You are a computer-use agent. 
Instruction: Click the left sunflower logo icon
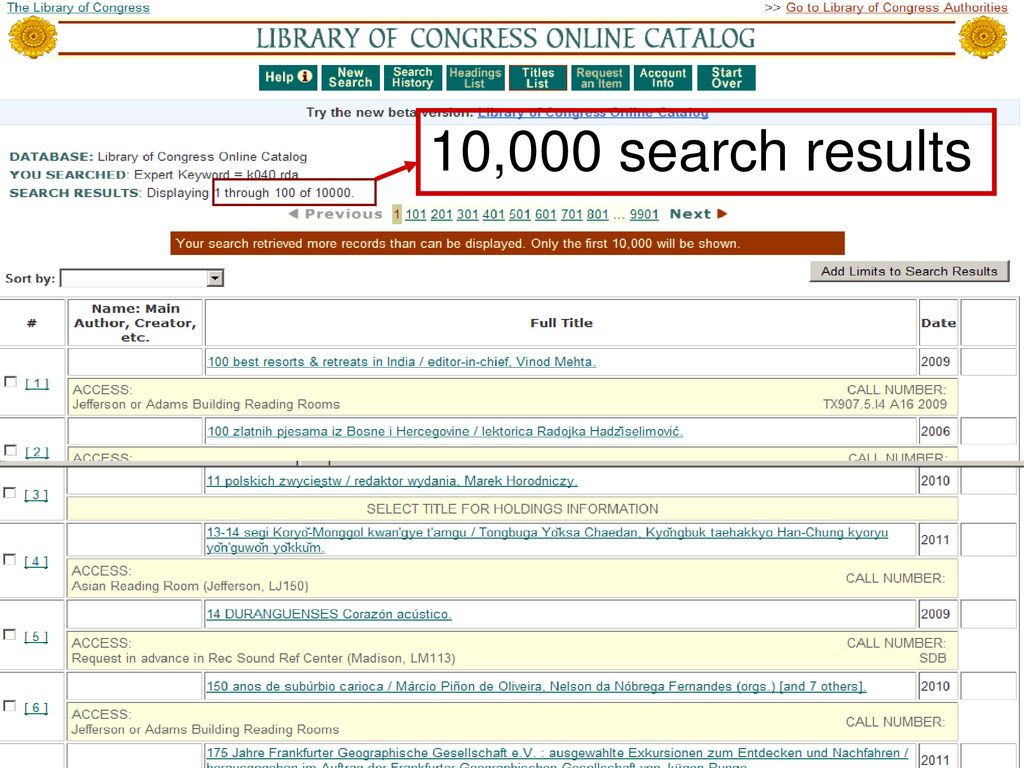pyautogui.click(x=31, y=37)
